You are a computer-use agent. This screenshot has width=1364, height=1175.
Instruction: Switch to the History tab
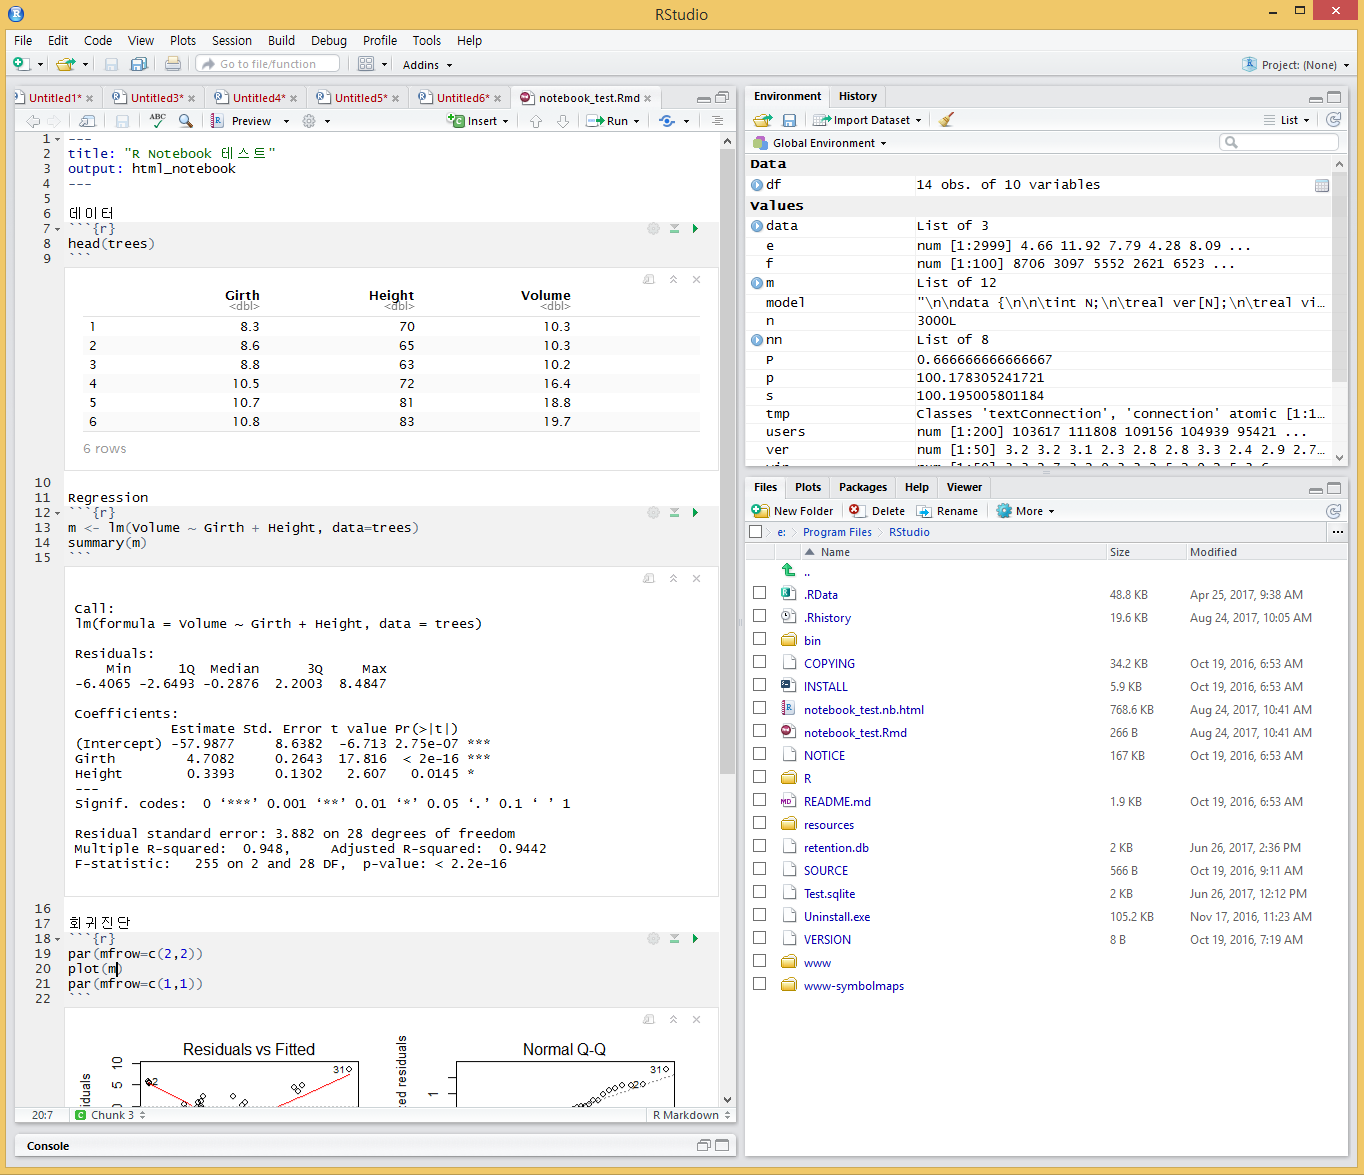(858, 96)
